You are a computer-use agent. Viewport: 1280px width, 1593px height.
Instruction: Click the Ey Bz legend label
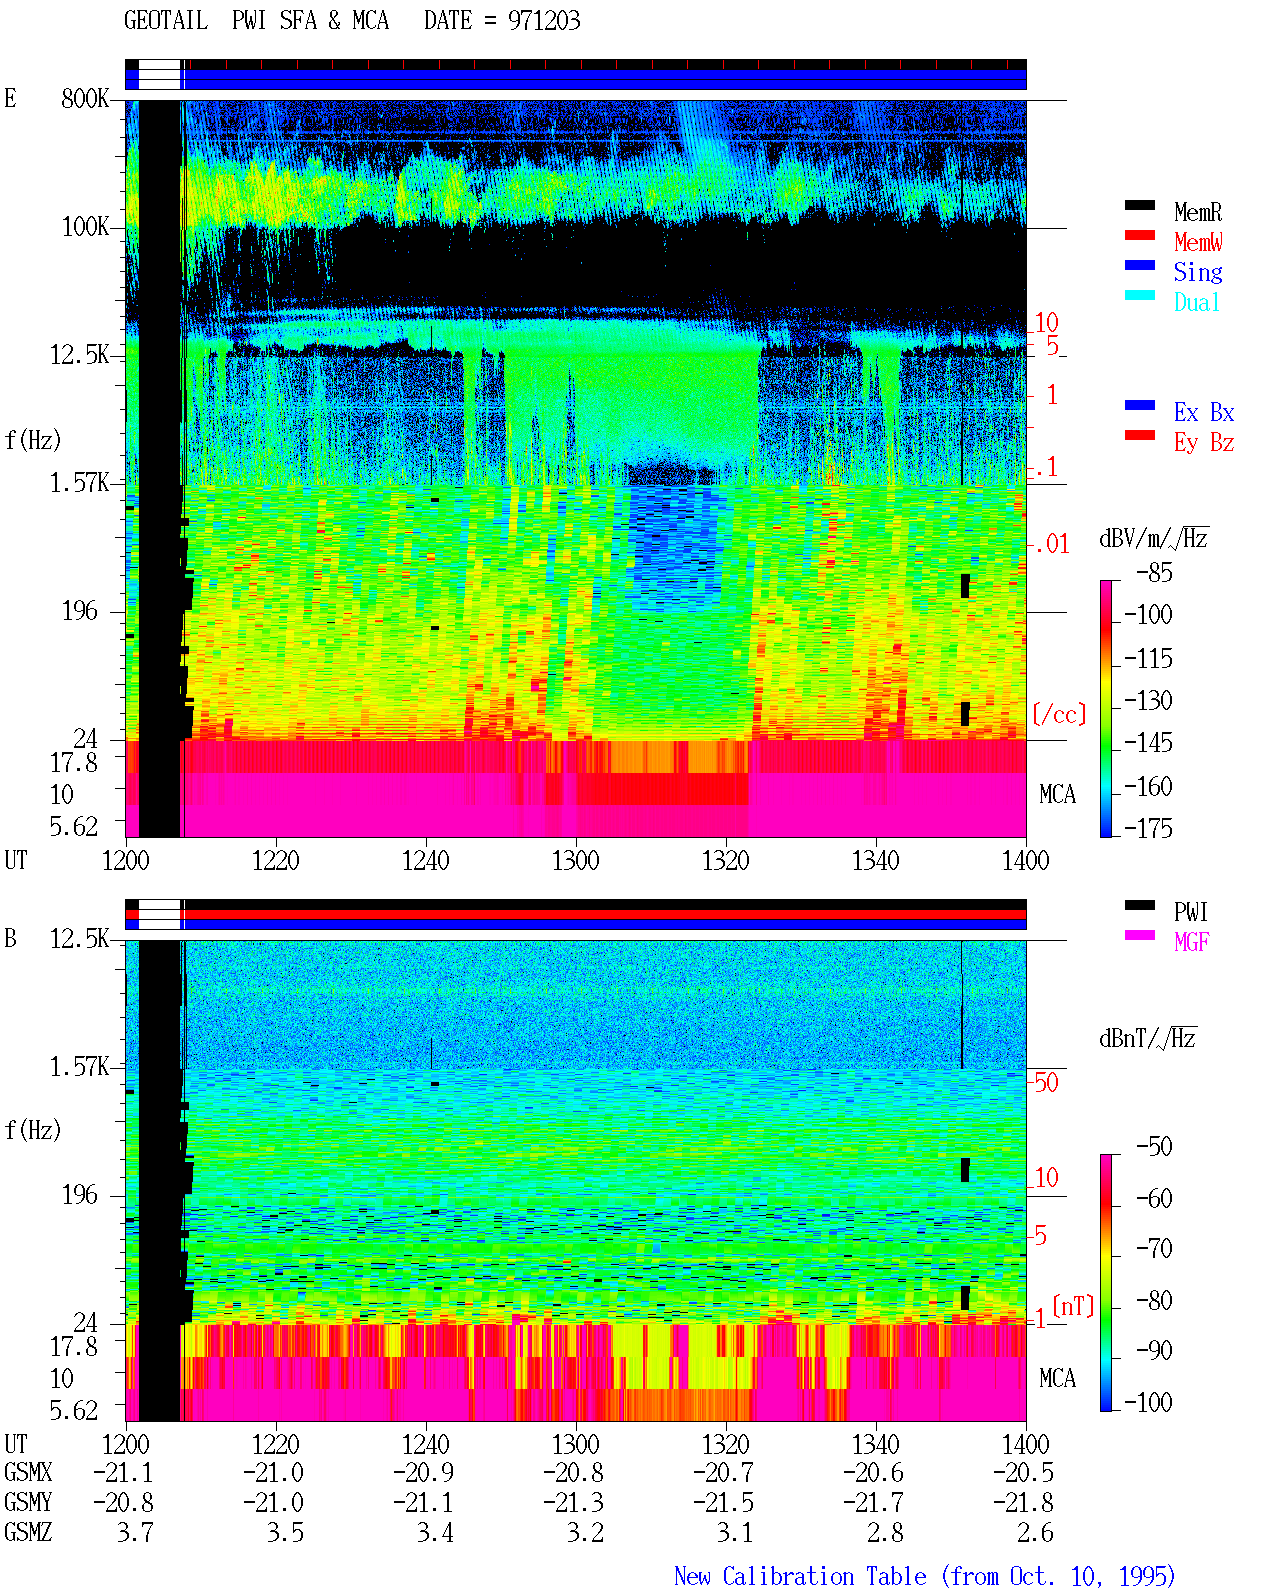pyautogui.click(x=1204, y=442)
